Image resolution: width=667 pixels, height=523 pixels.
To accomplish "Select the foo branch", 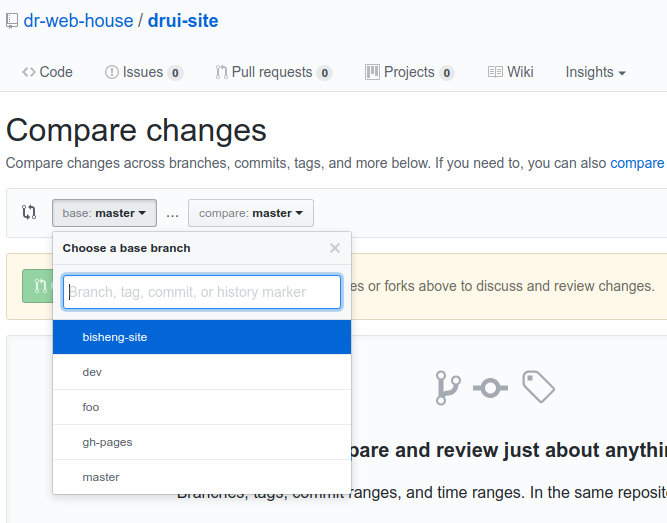I will tap(202, 407).
